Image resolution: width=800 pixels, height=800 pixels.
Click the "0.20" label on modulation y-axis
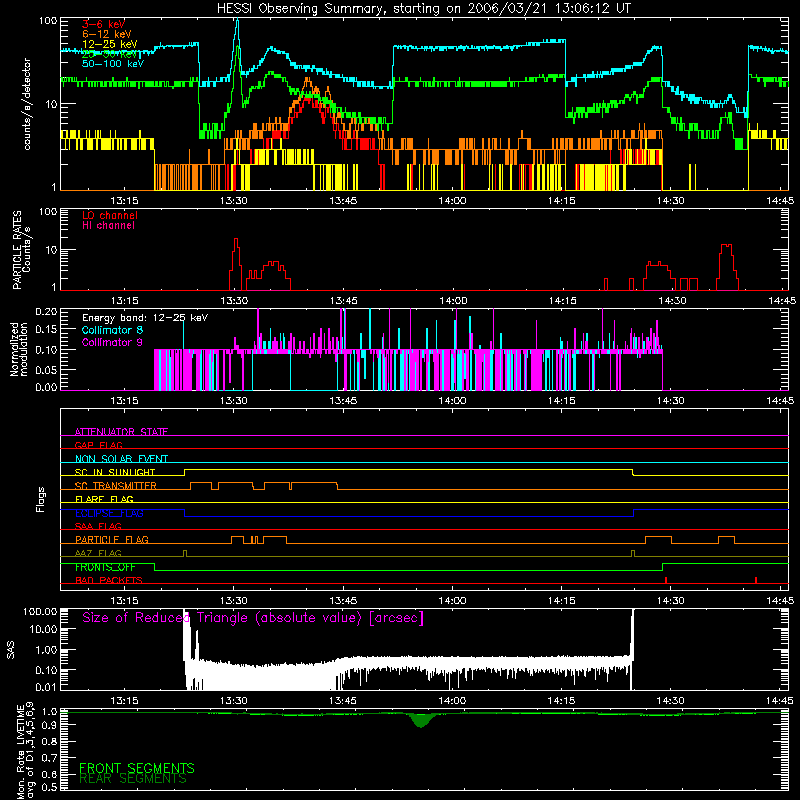[x=46, y=312]
